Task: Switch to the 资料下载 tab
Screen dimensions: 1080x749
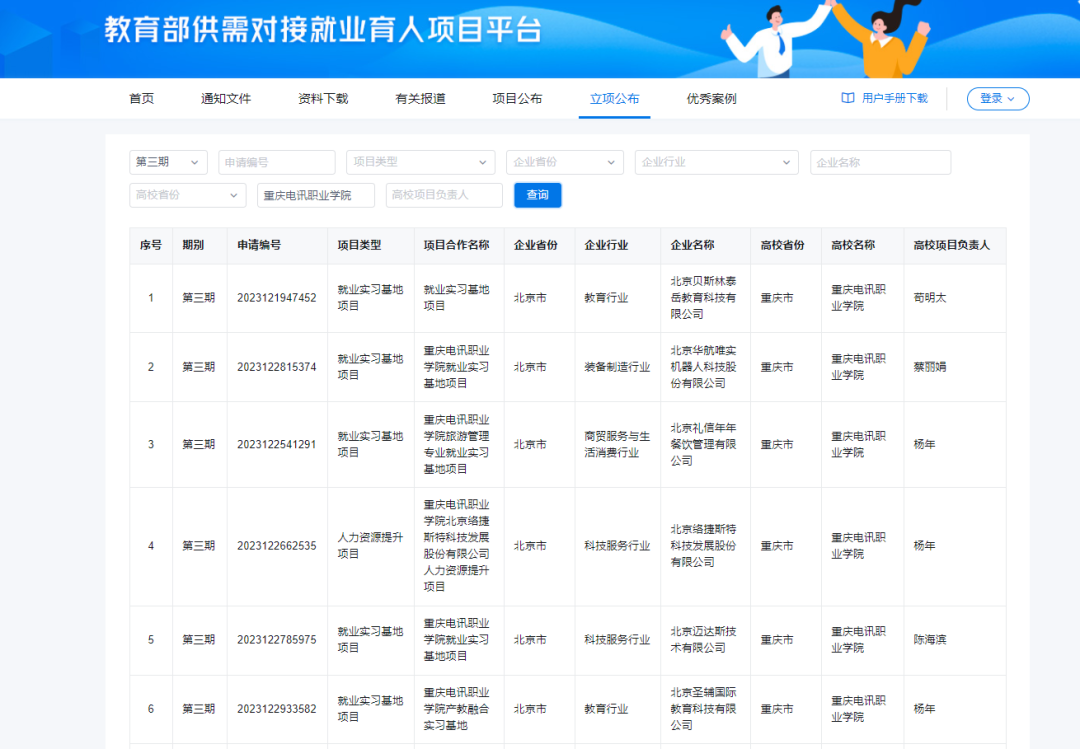Action: pos(323,98)
